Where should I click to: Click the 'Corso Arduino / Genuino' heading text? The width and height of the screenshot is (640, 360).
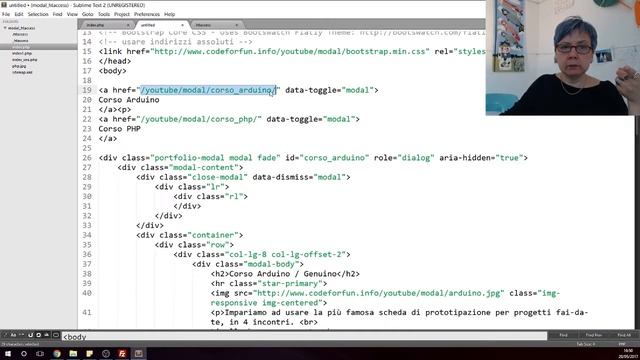point(284,274)
